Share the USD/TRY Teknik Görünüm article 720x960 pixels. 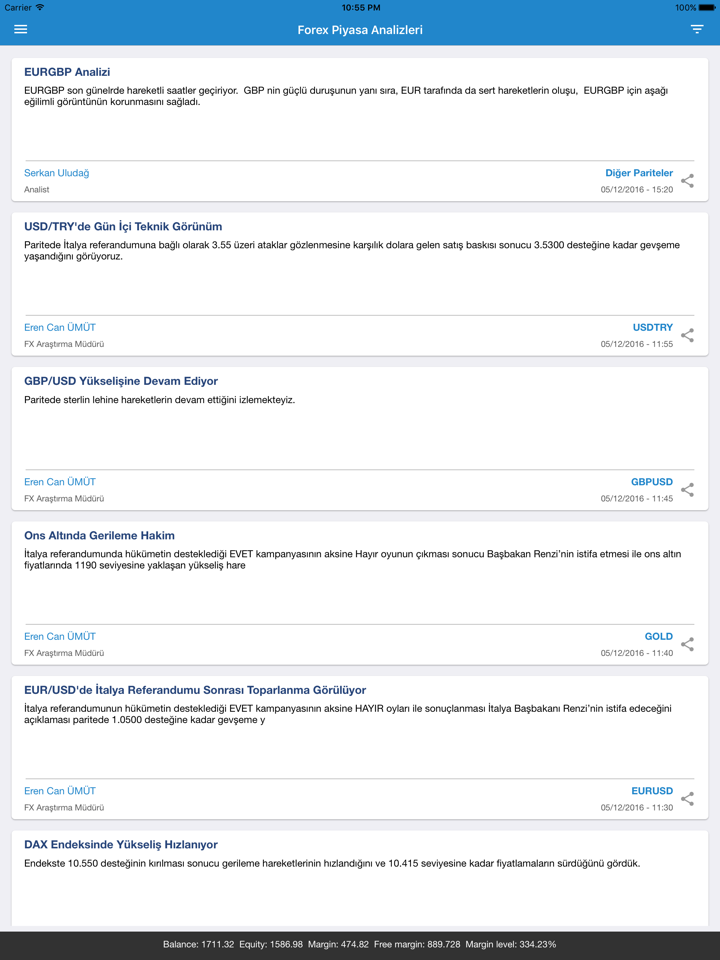click(x=687, y=335)
